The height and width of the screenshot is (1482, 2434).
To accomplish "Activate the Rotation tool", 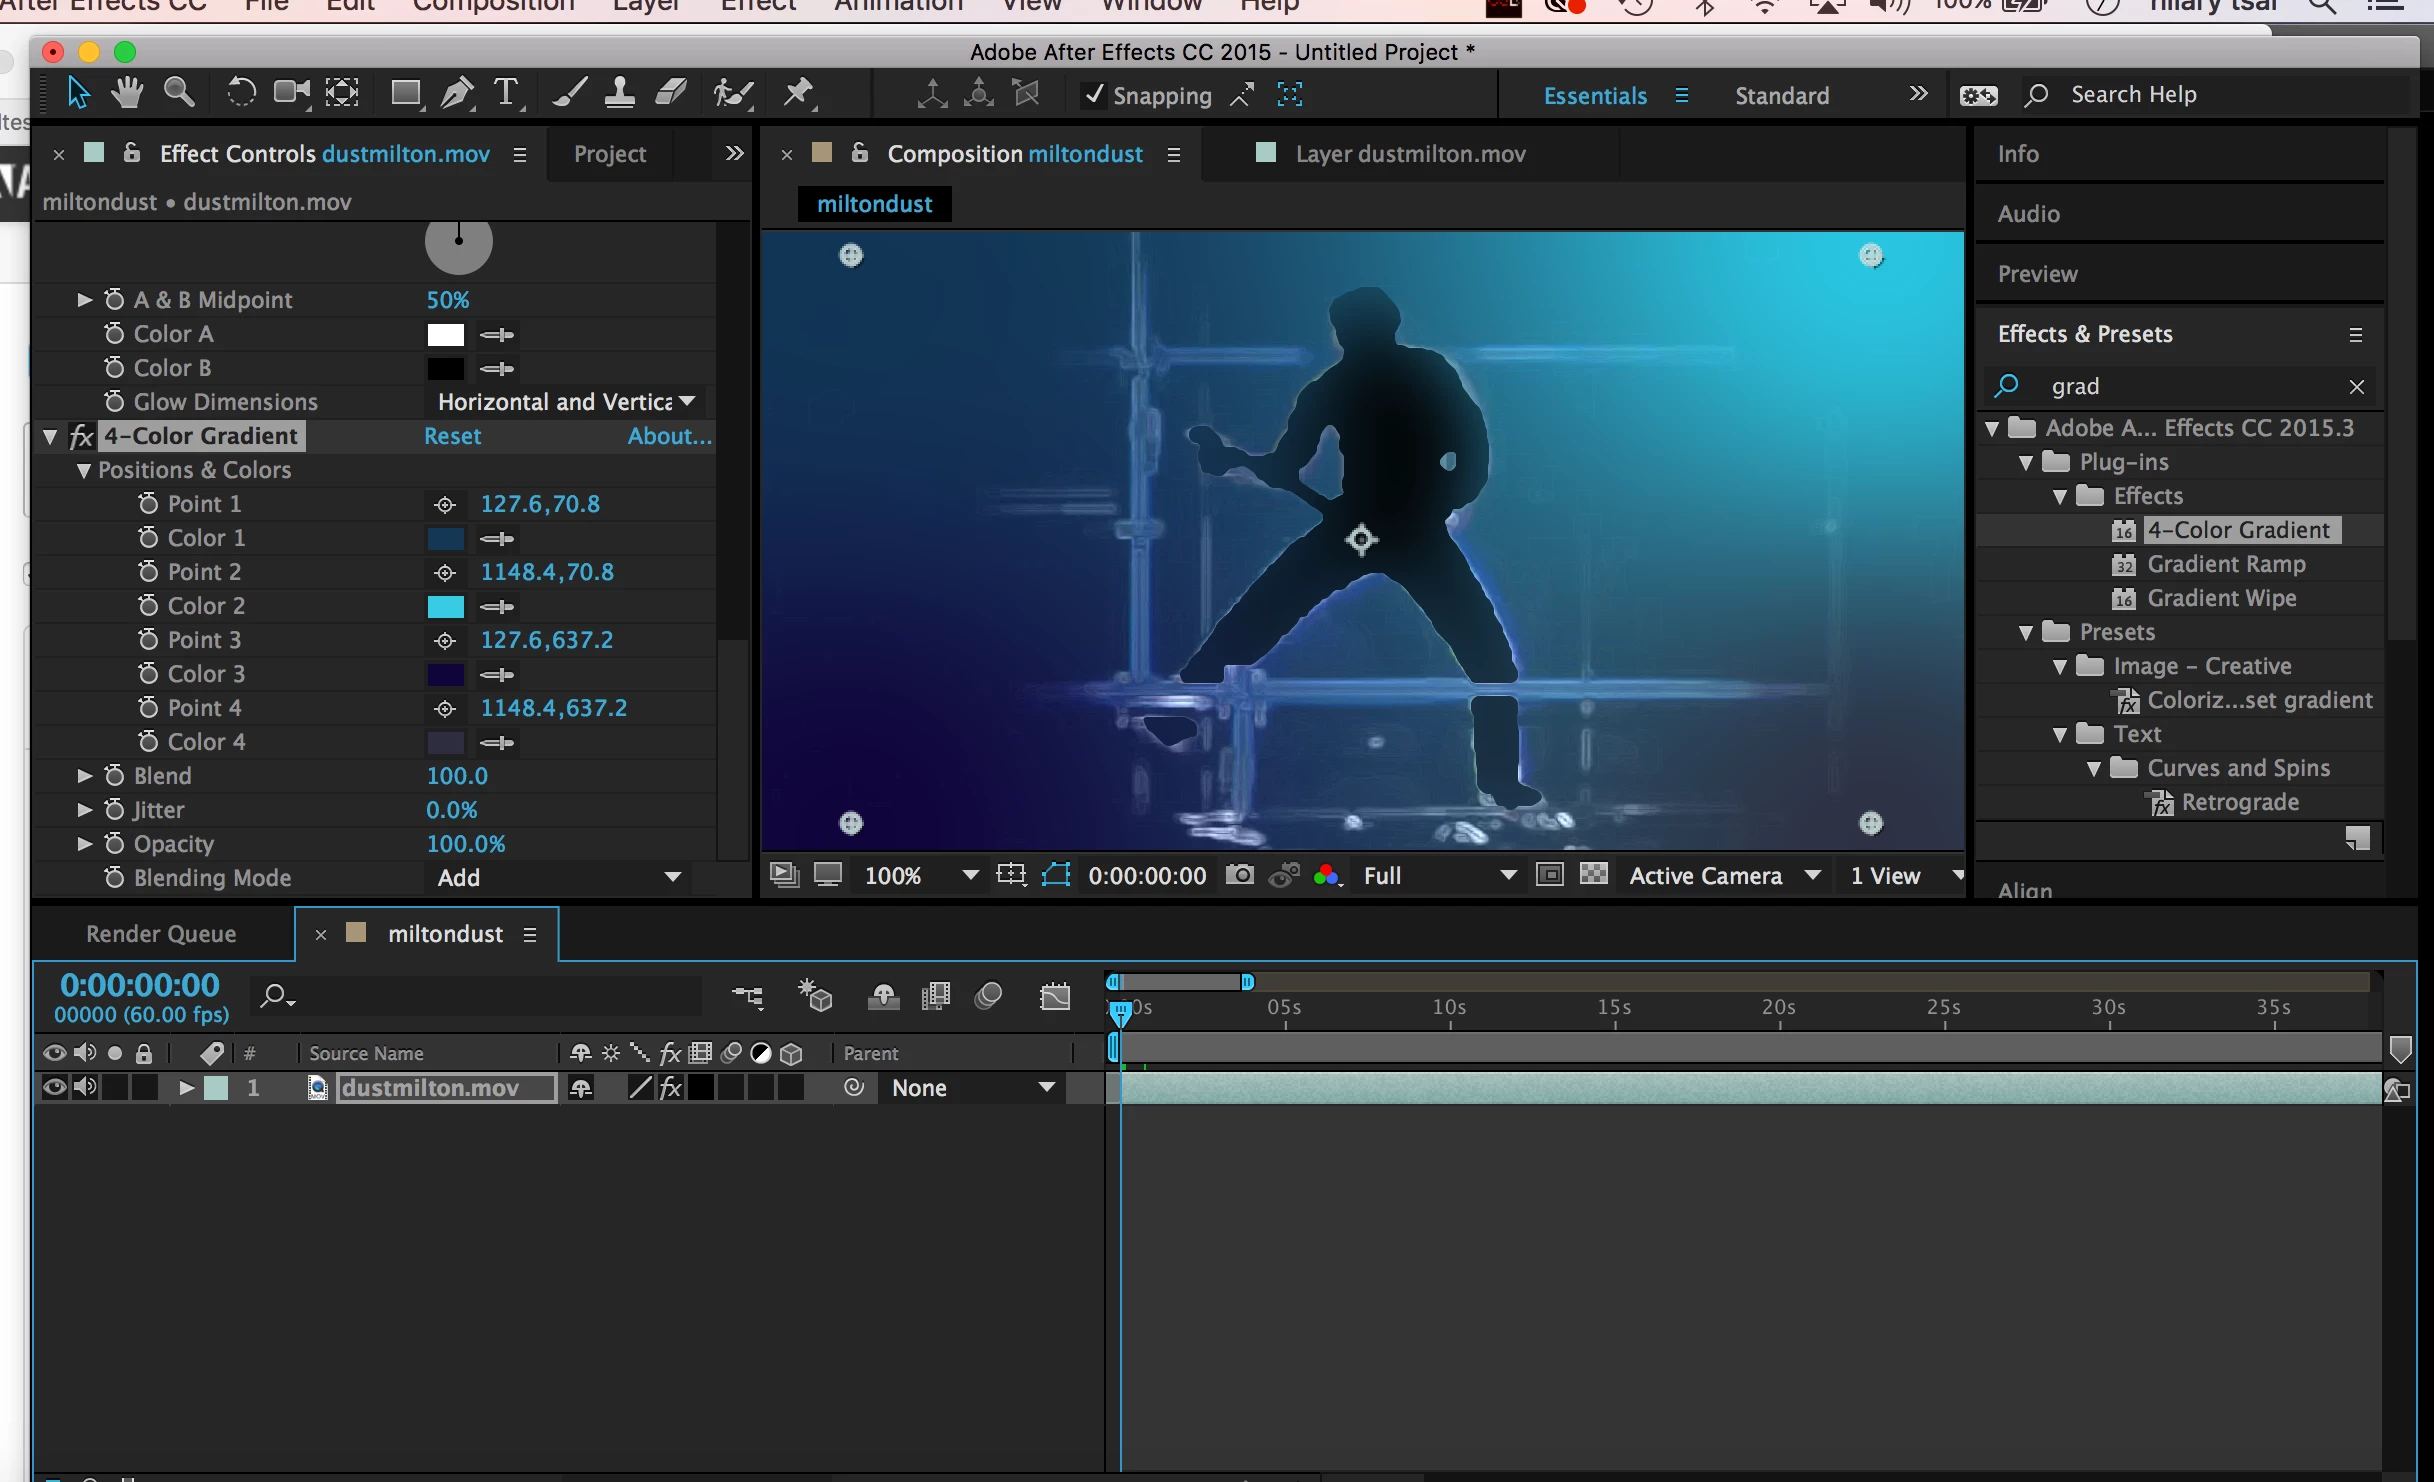I will (240, 94).
